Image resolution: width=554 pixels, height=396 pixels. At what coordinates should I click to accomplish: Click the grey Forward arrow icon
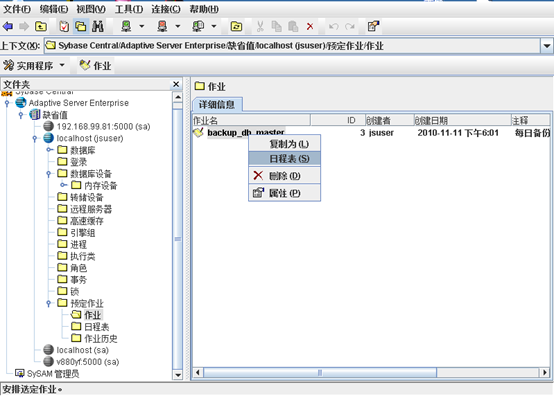coord(24,26)
